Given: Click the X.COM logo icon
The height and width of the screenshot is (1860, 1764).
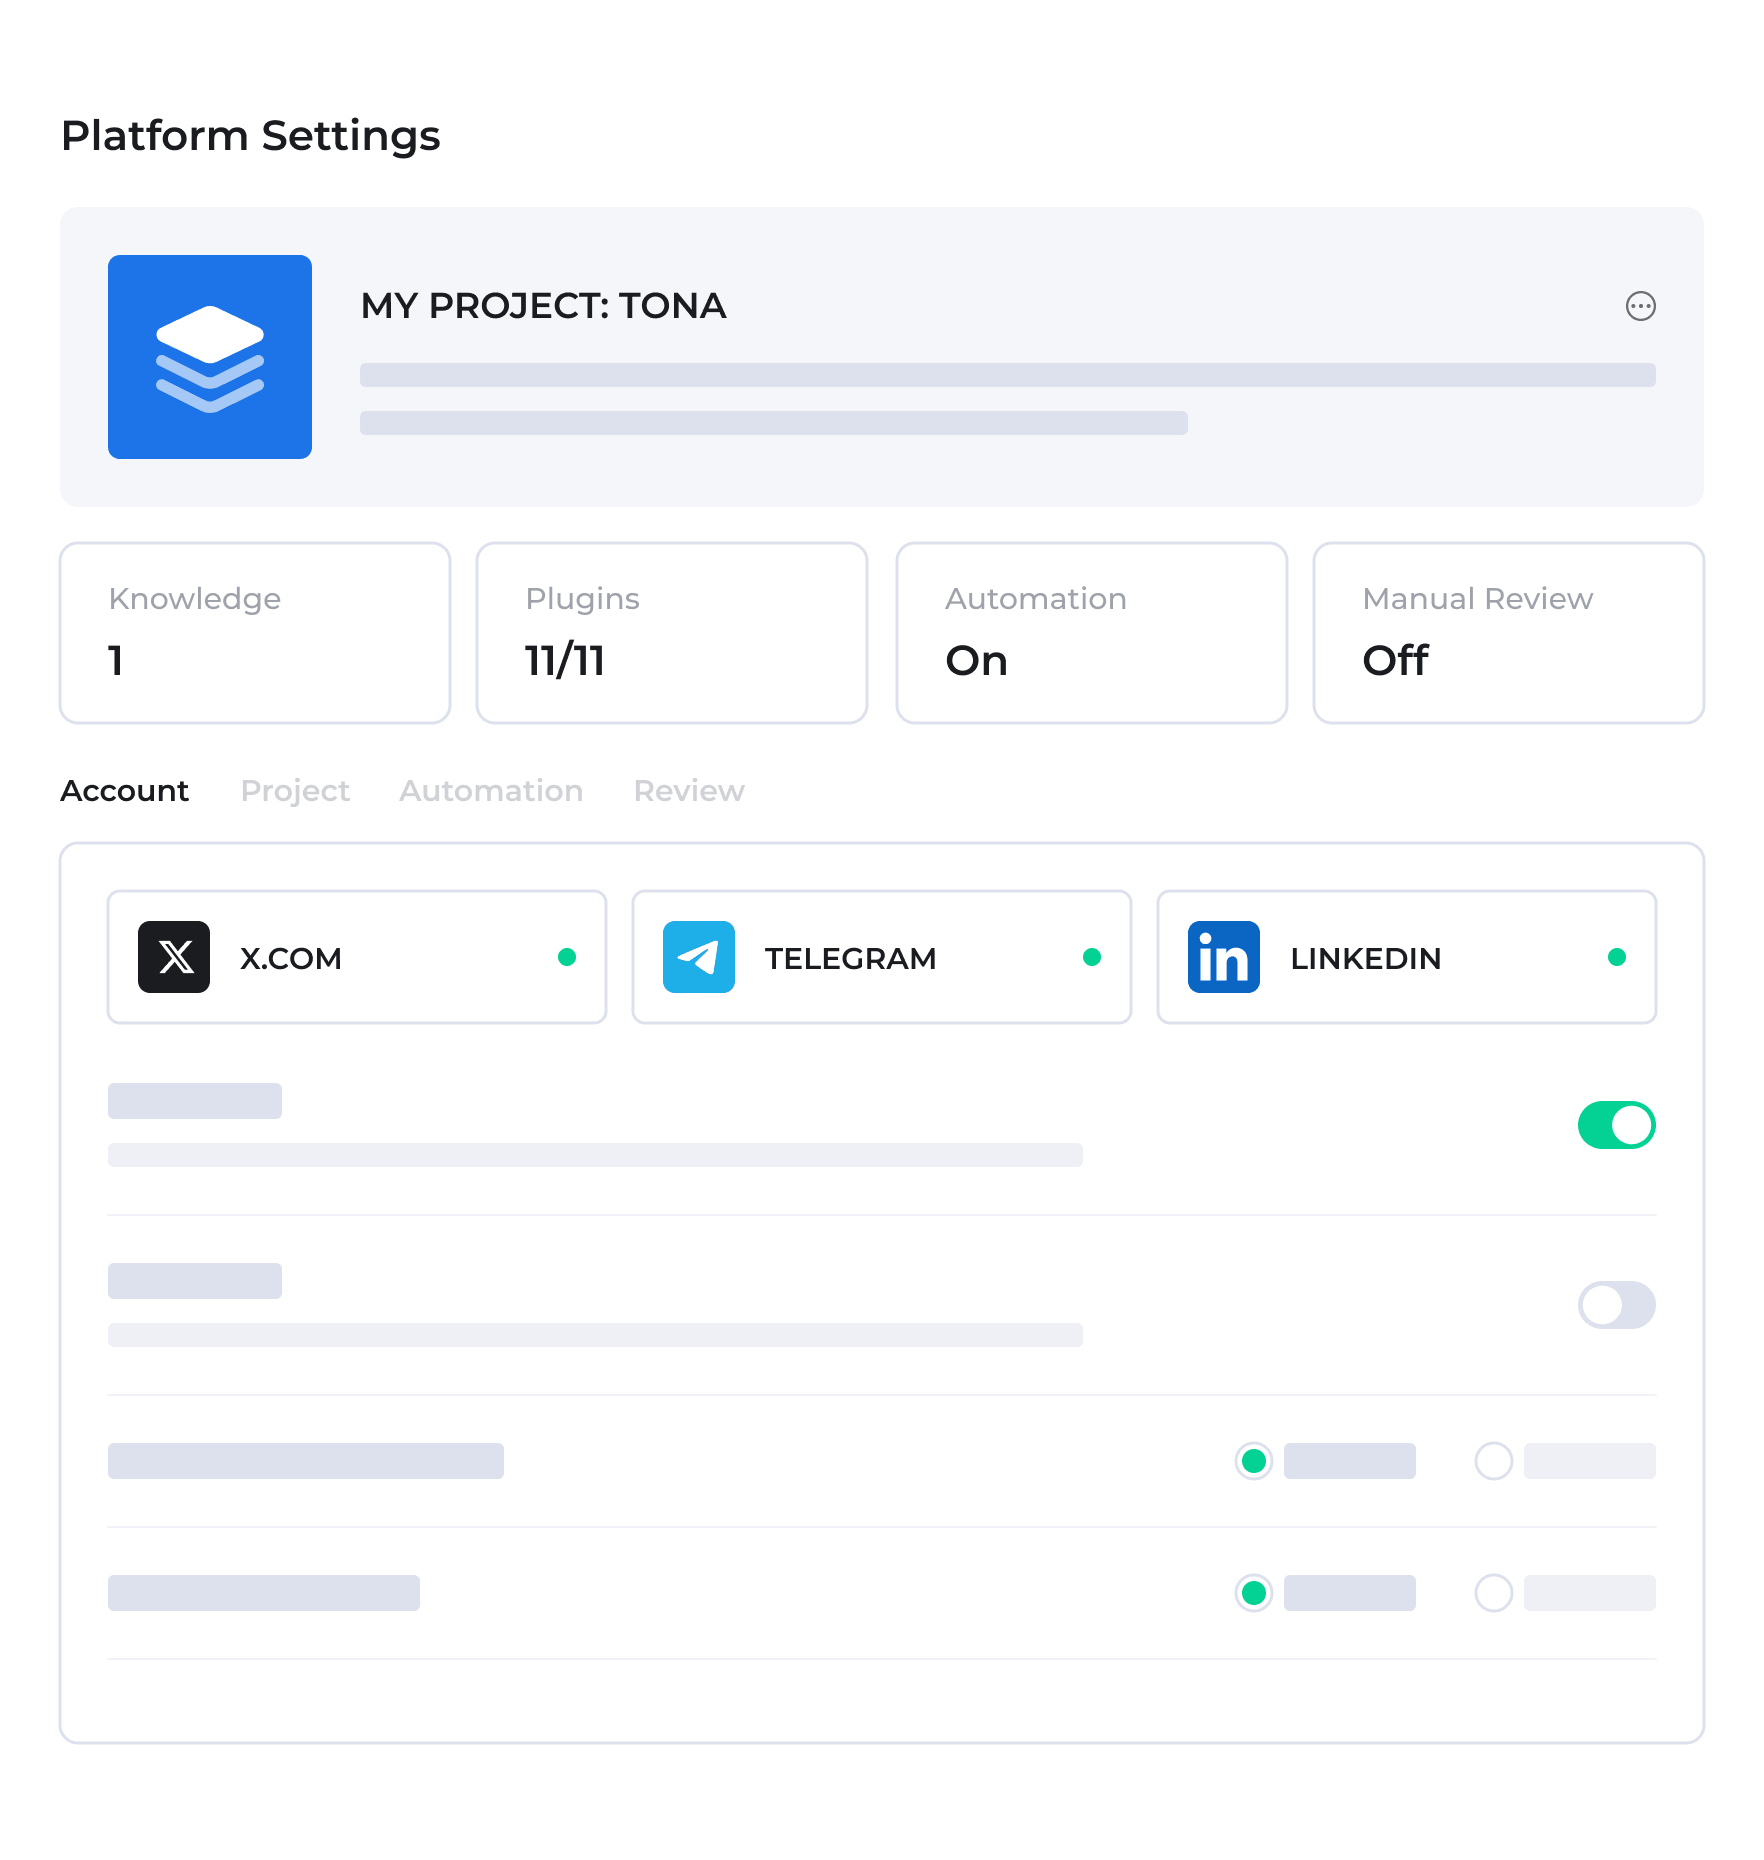Looking at the screenshot, I should [174, 957].
